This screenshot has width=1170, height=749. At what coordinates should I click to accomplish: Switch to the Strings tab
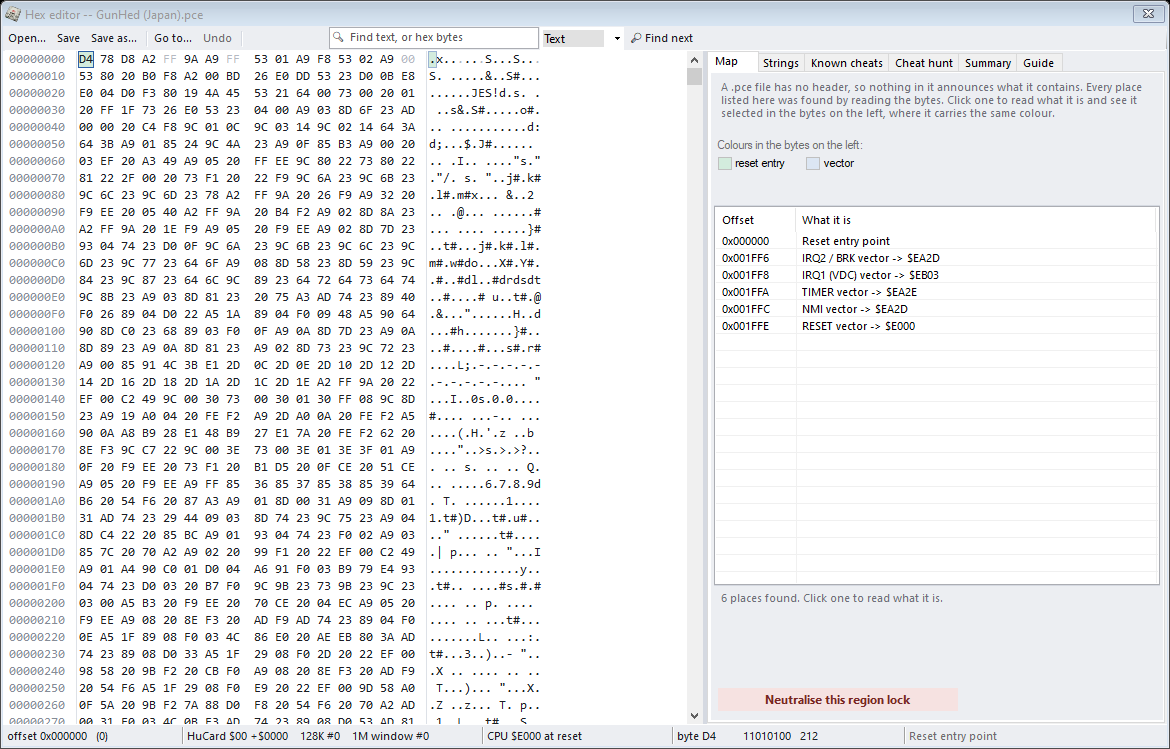coord(780,63)
